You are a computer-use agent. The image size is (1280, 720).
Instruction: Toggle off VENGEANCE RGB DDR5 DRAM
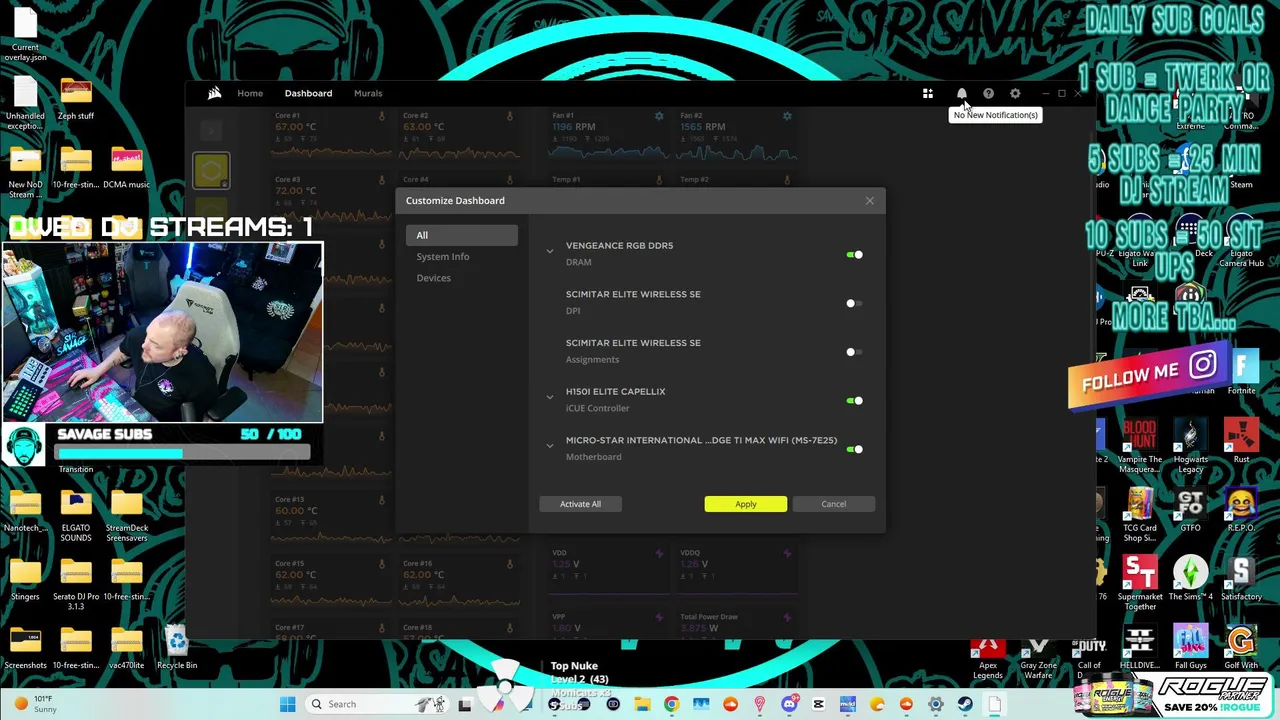tap(854, 255)
